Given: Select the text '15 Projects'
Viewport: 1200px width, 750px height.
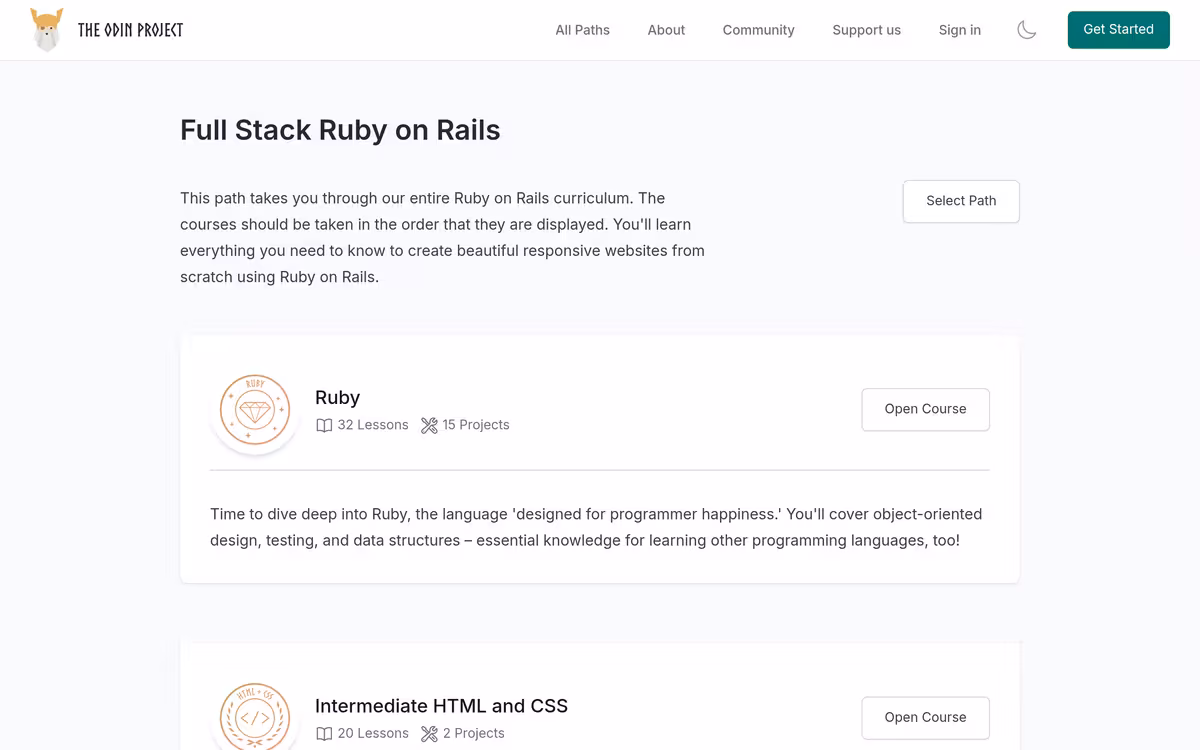Looking at the screenshot, I should [476, 425].
